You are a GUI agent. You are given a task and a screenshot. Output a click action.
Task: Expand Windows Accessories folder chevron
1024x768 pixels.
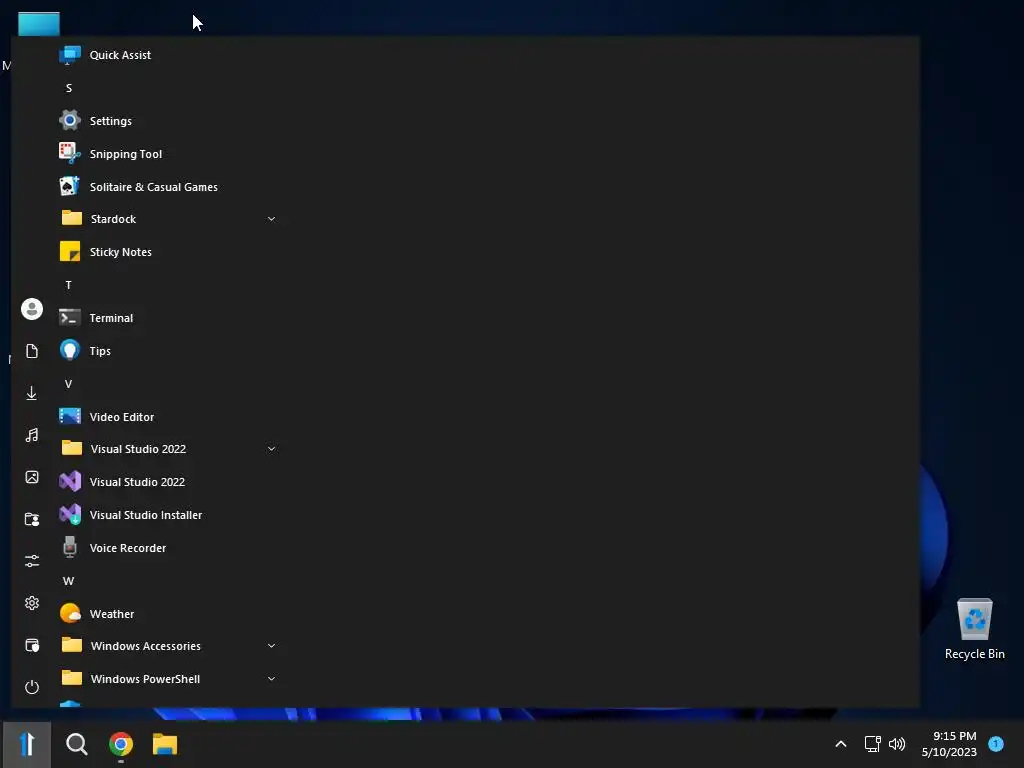click(271, 646)
